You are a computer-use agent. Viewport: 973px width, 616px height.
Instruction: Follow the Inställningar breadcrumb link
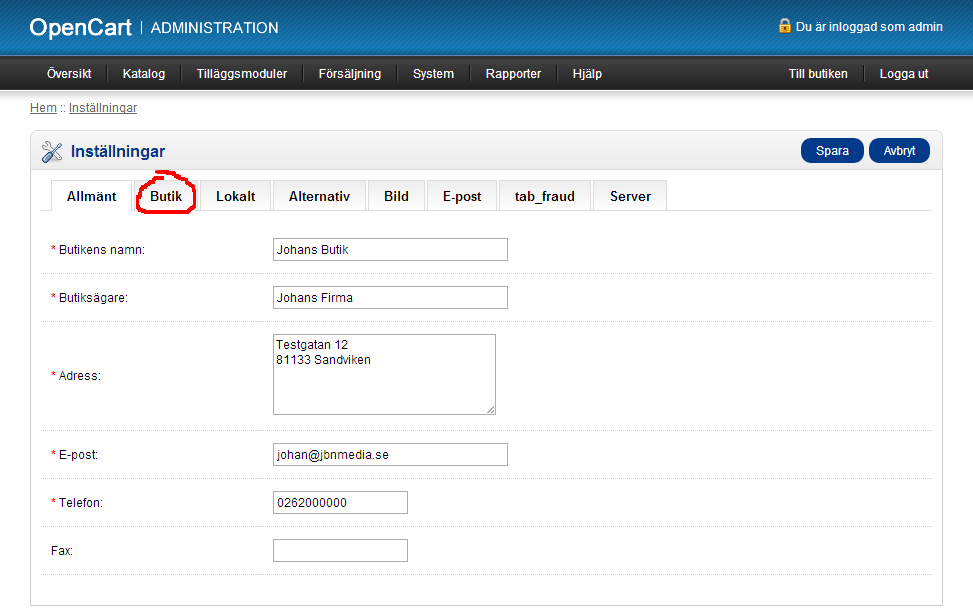click(103, 108)
